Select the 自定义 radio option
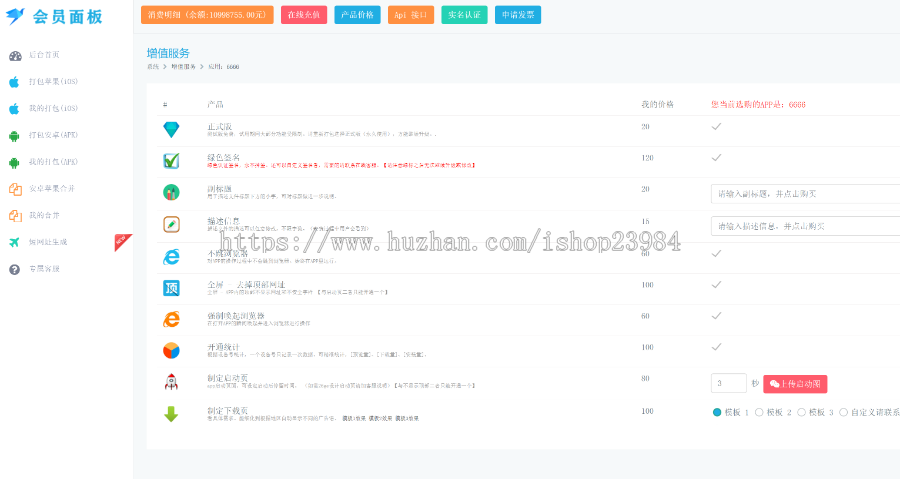Viewport: 900px width, 479px height. click(x=843, y=412)
